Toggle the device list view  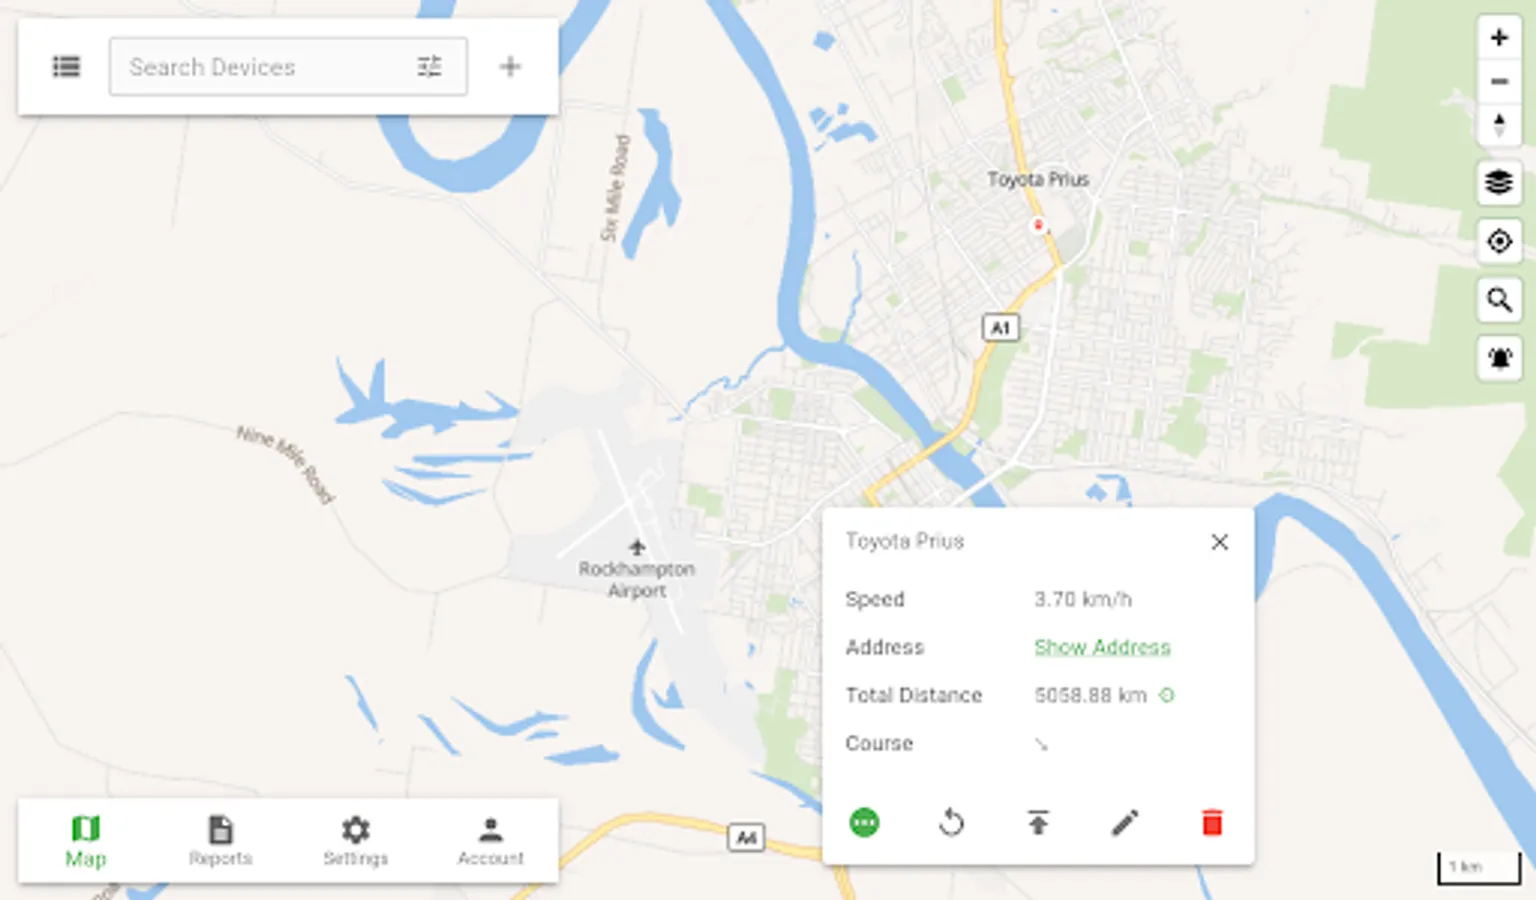click(66, 67)
